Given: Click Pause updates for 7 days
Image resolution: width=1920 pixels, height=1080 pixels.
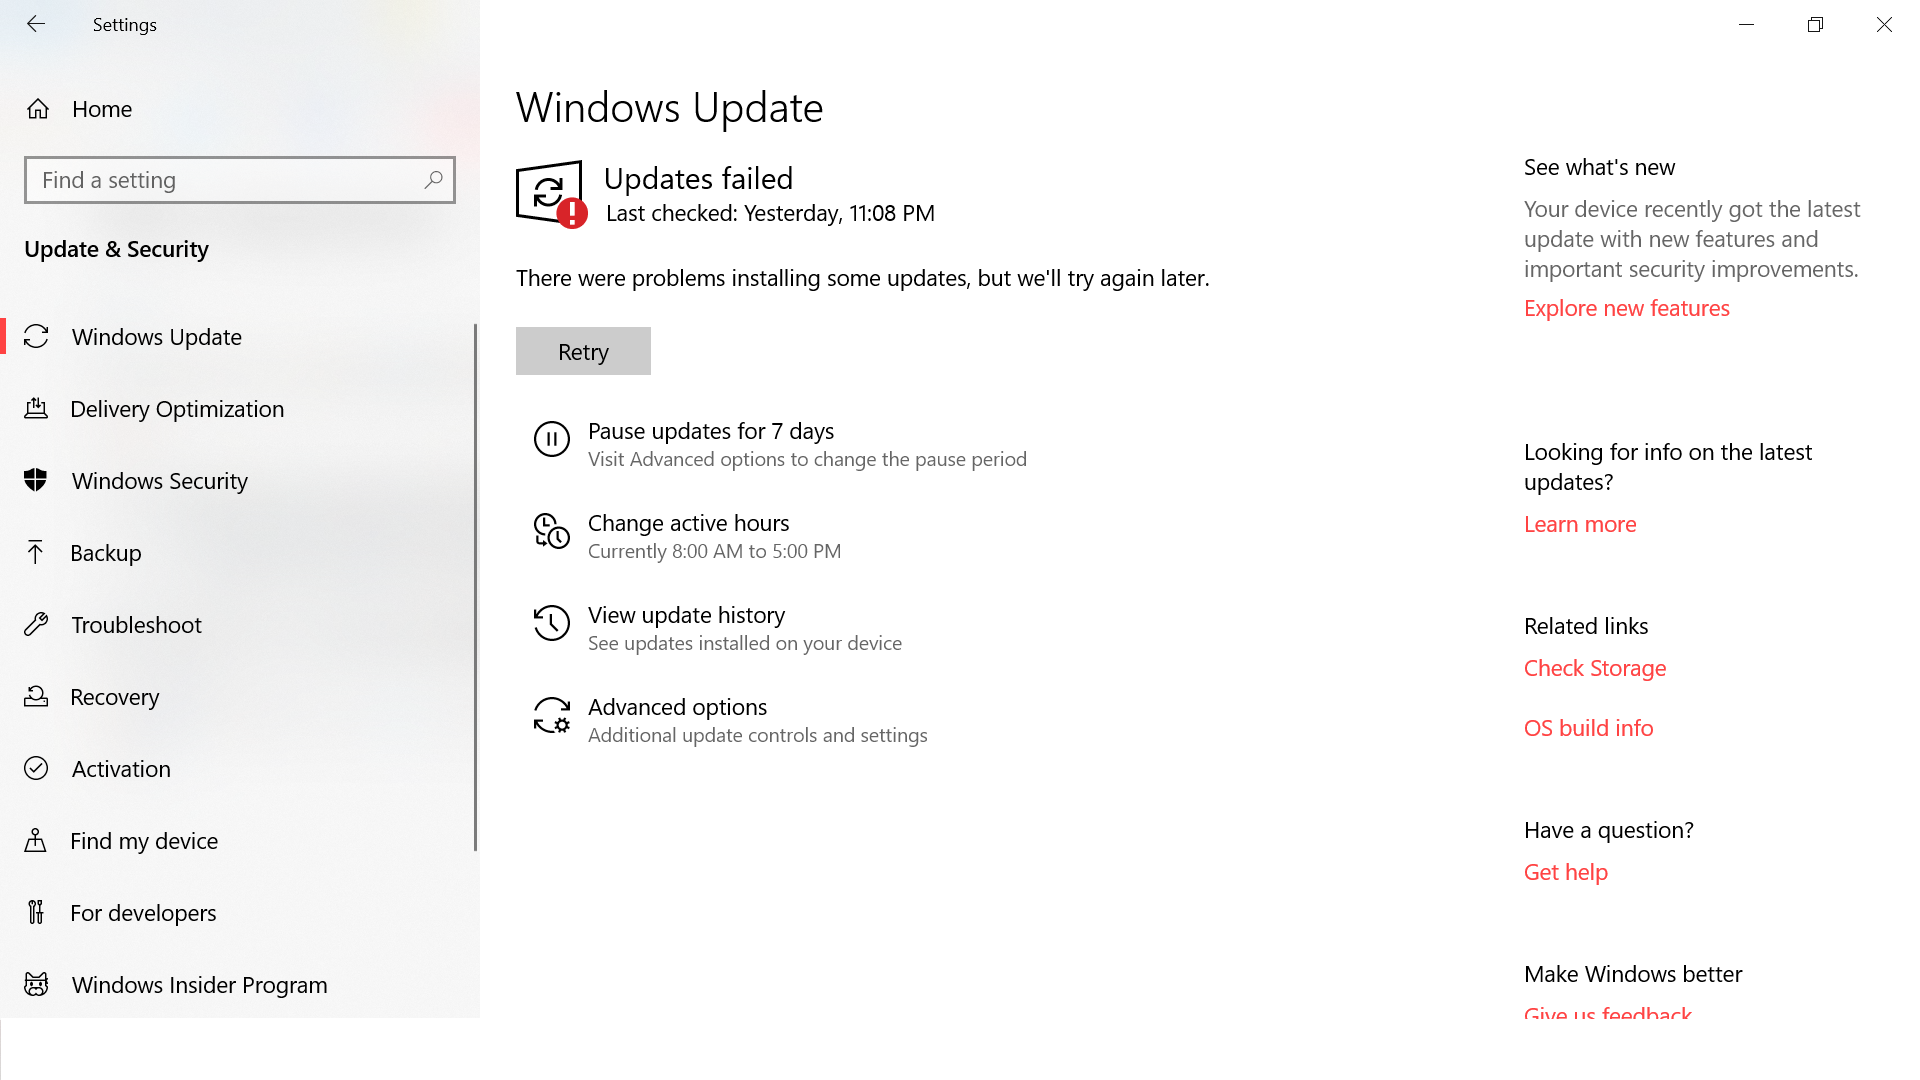Looking at the screenshot, I should [x=780, y=444].
